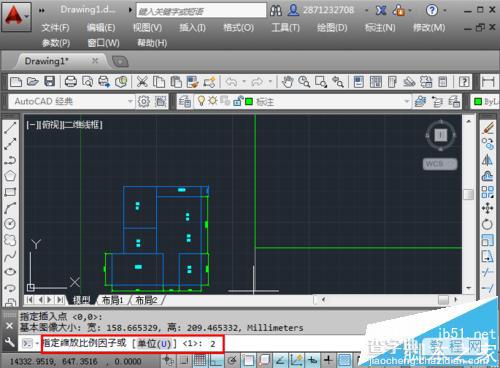Screen dimensions: 500x368
Task: Open Layer Properties Manager icon
Action: click(x=185, y=101)
